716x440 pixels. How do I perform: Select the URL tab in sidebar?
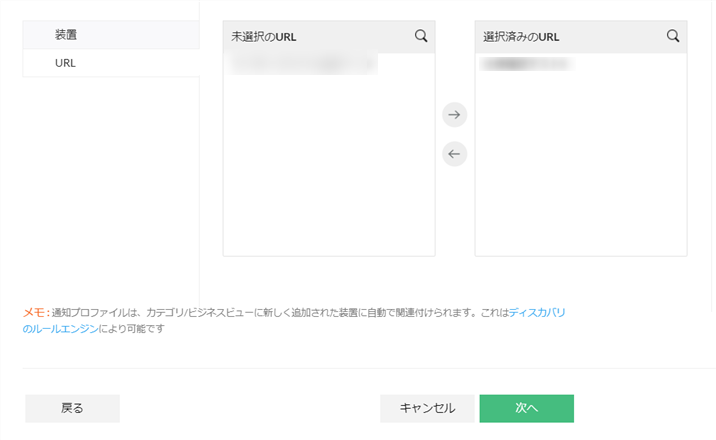(x=66, y=62)
